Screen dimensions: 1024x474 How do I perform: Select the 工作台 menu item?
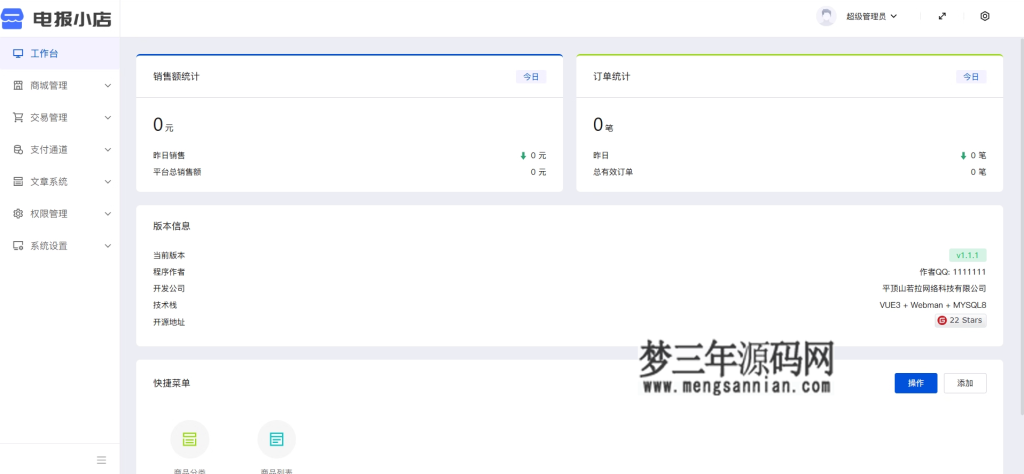(x=59, y=54)
